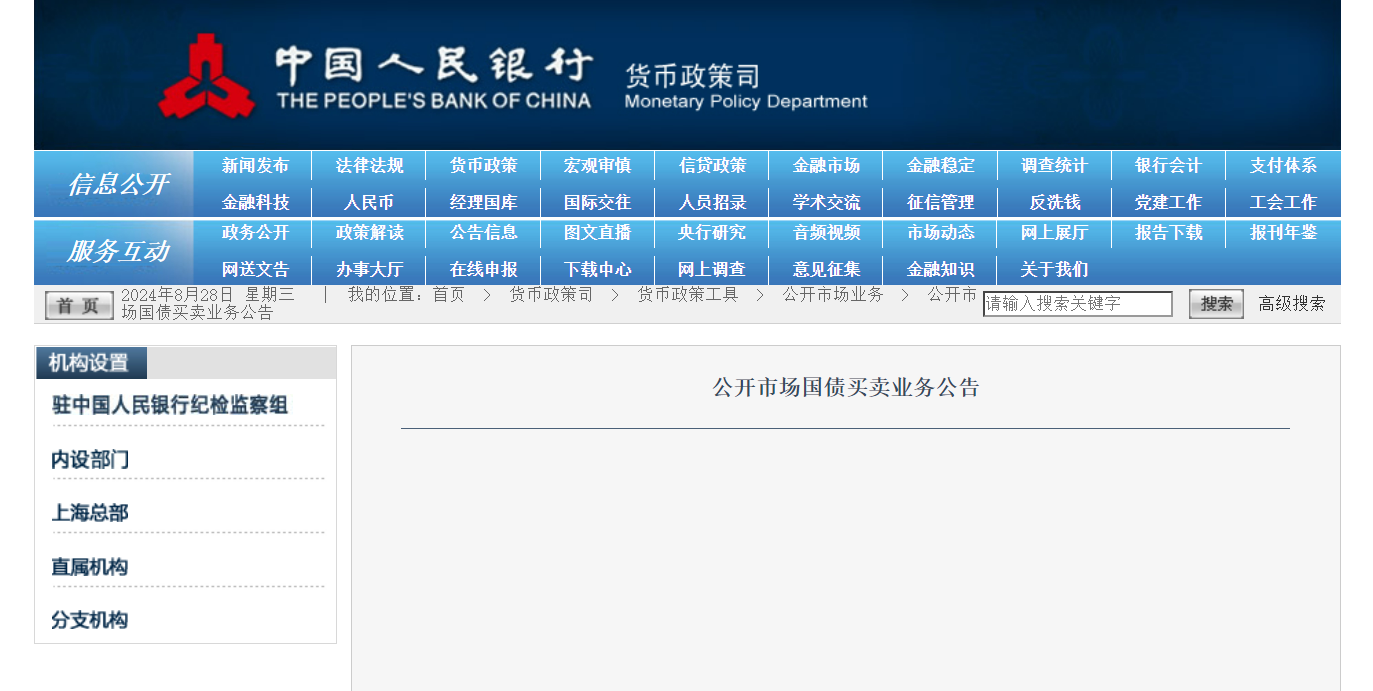
Task: Visit the 办事大厅 service hall
Action: [x=369, y=269]
